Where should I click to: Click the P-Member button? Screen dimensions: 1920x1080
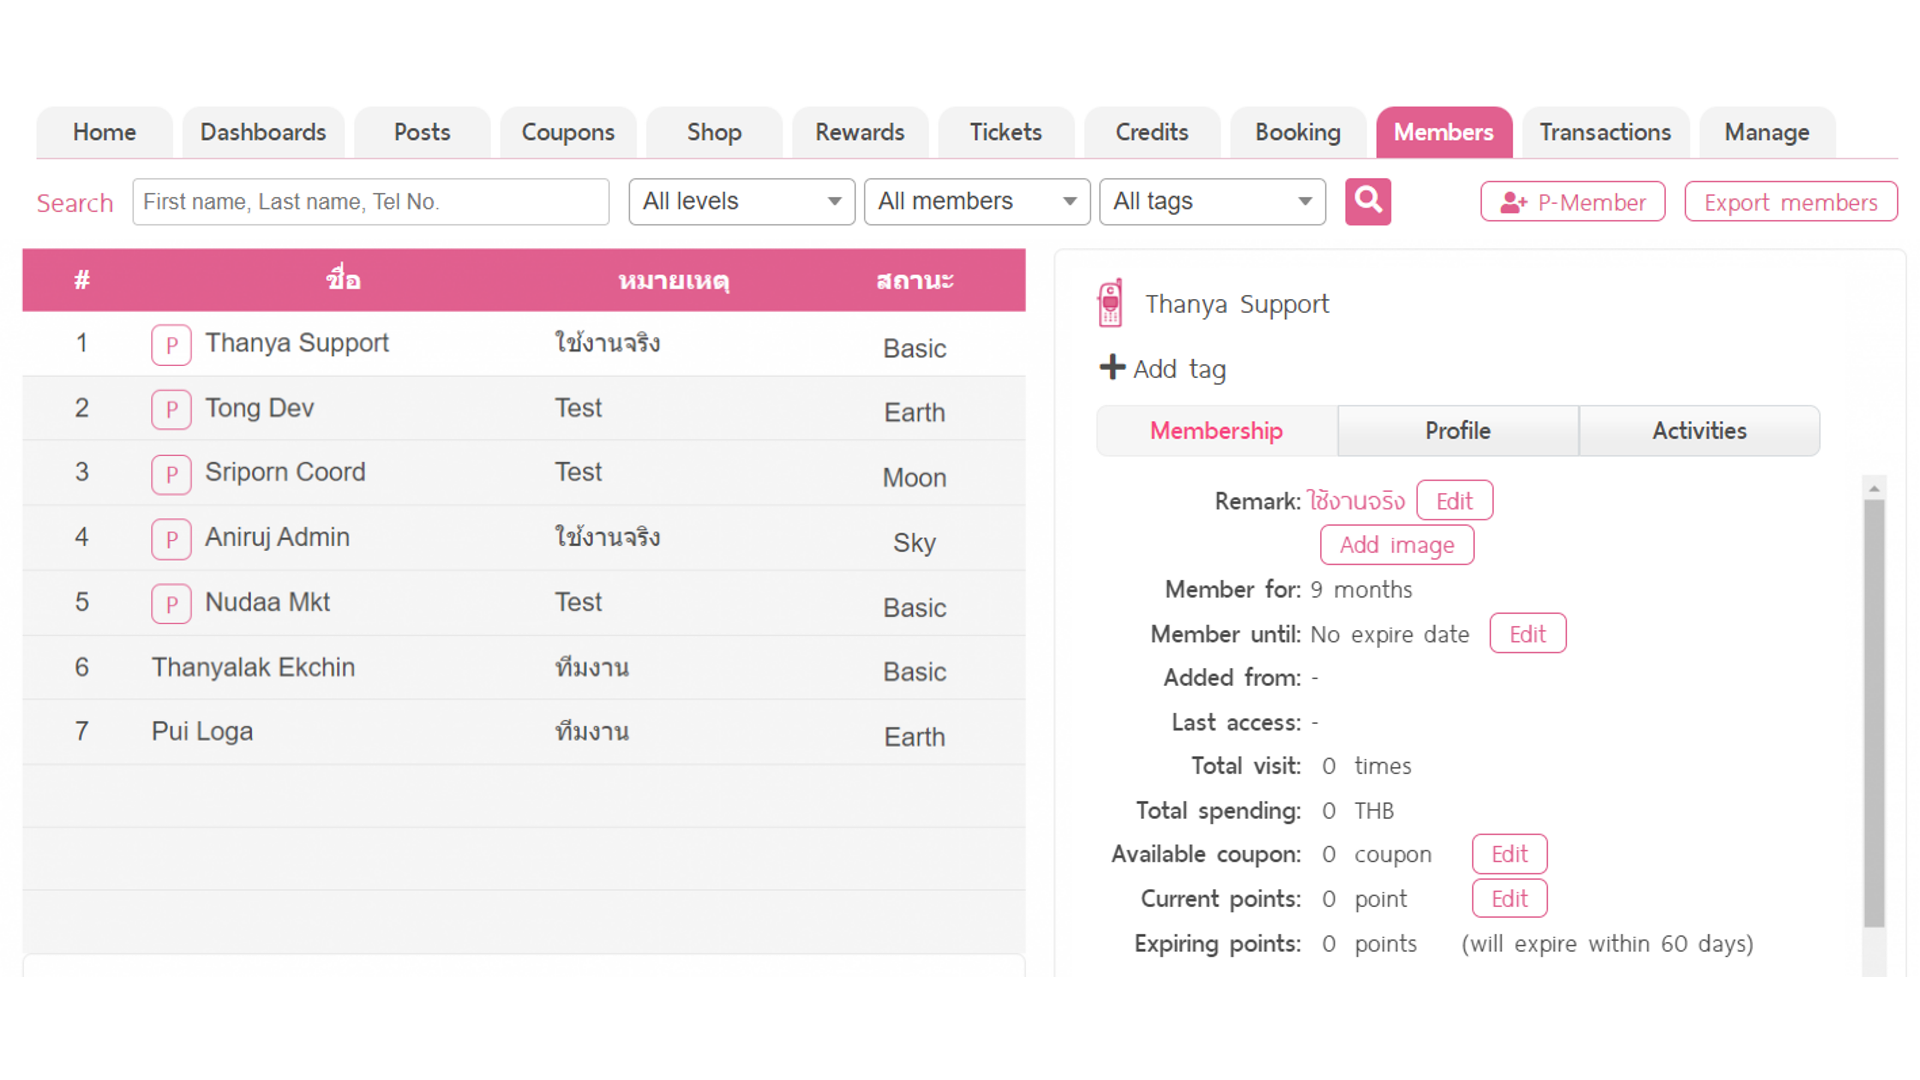(1572, 201)
